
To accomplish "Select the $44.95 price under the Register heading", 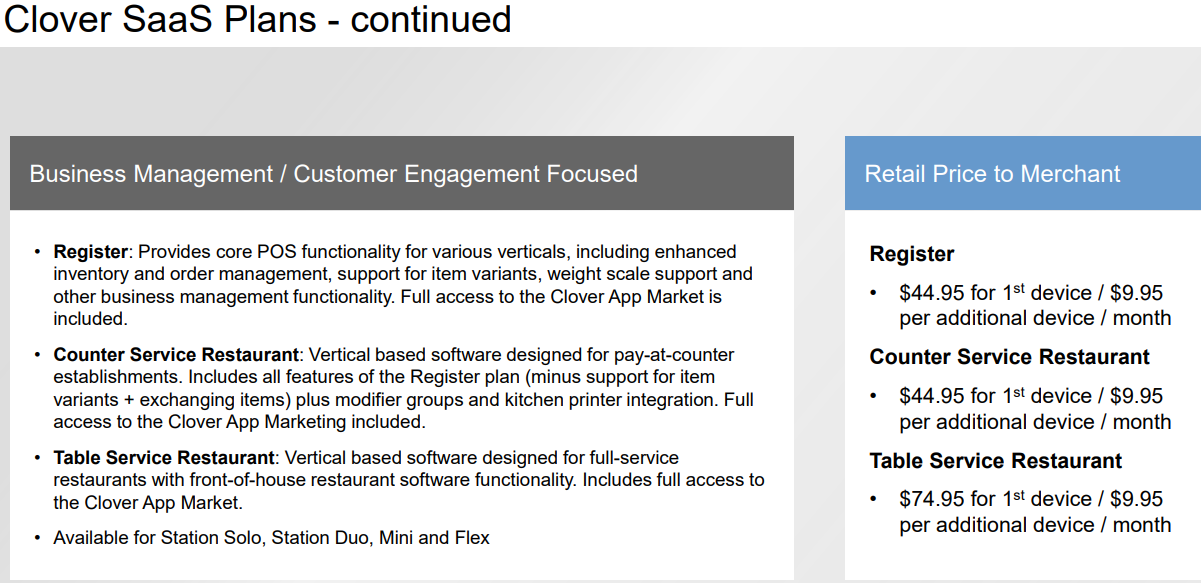I will pos(931,293).
